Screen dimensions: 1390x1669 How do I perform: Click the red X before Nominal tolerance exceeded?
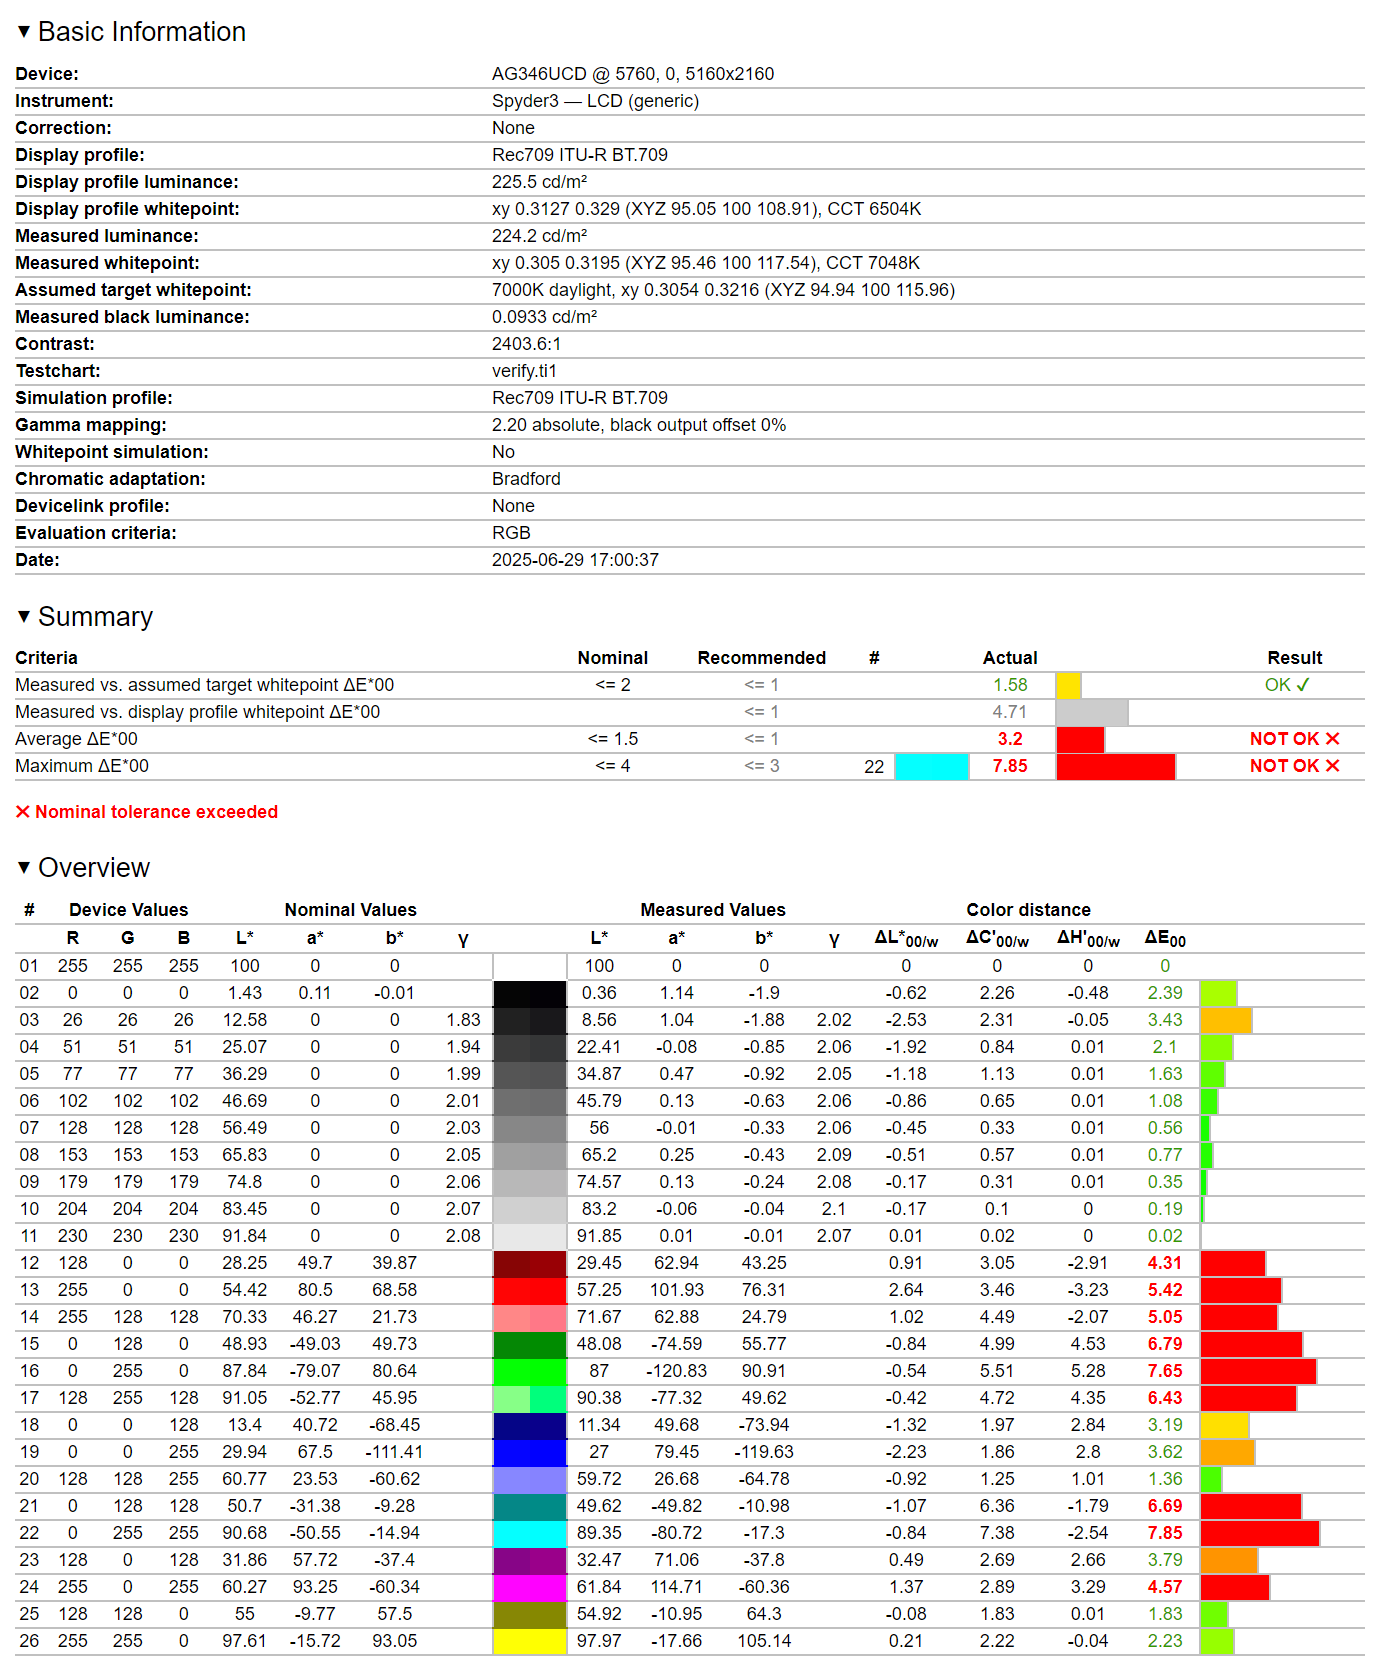(x=23, y=812)
